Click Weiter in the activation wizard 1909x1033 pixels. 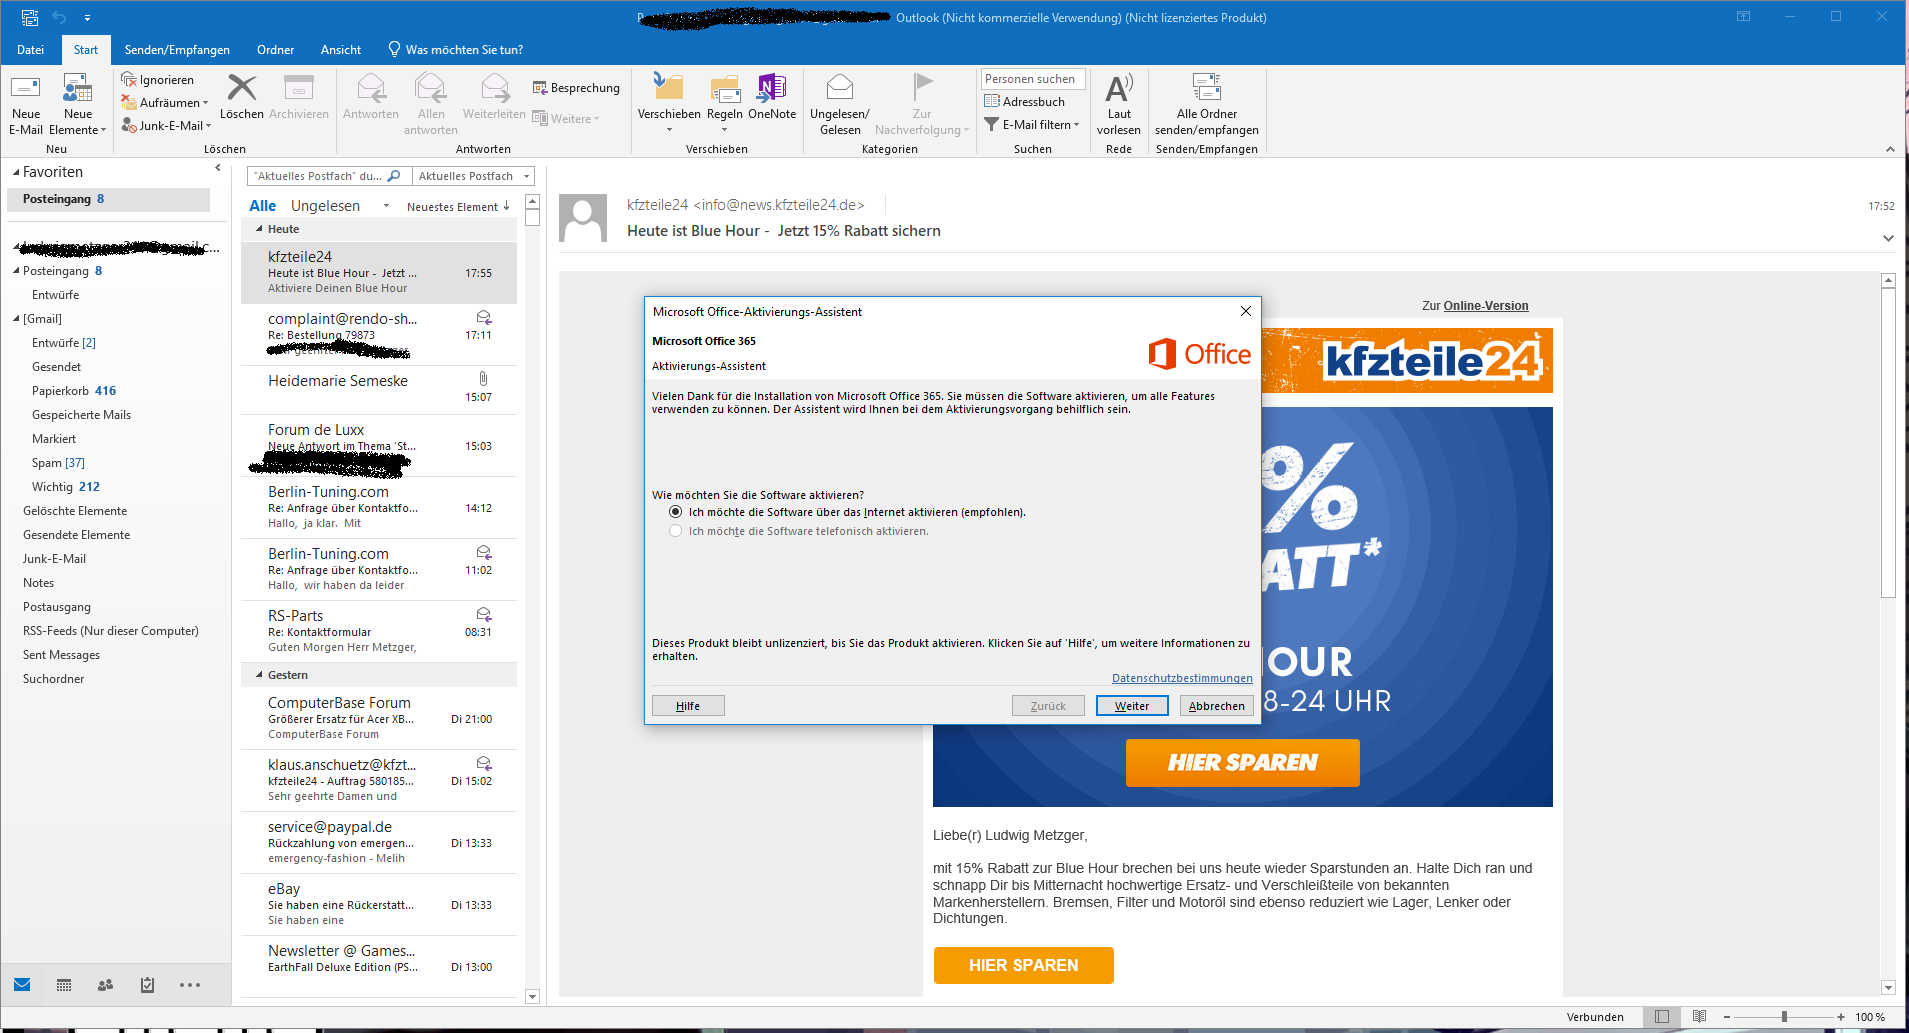point(1132,705)
